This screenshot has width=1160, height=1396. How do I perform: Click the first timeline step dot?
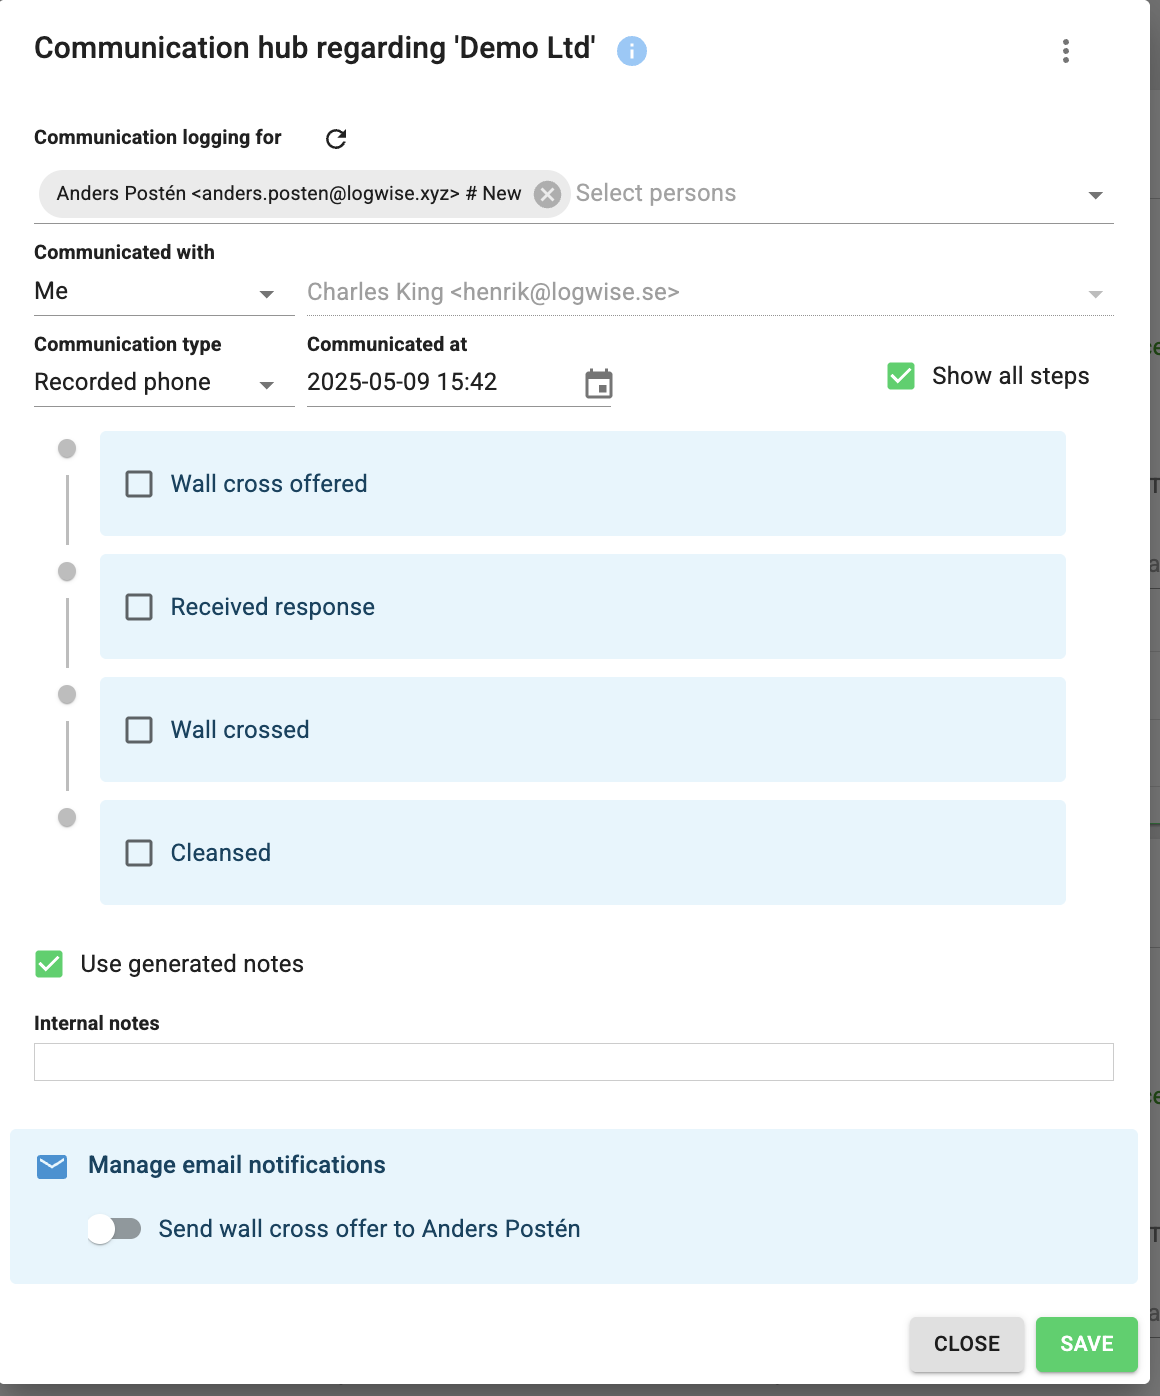coord(67,448)
